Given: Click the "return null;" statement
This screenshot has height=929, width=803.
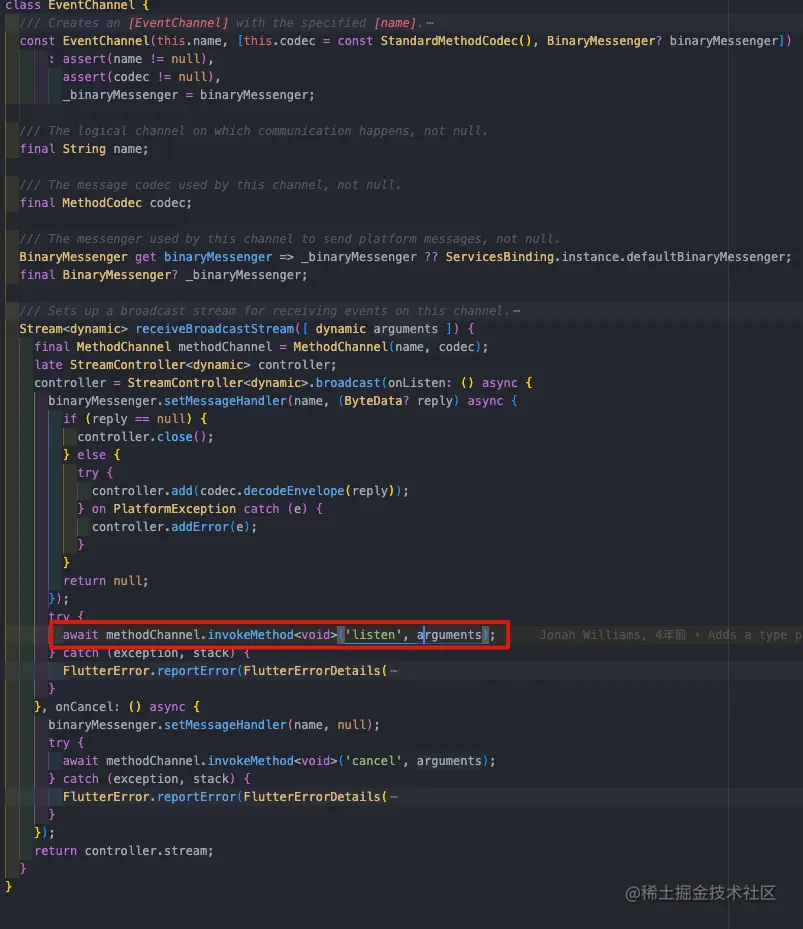Looking at the screenshot, I should [x=105, y=581].
